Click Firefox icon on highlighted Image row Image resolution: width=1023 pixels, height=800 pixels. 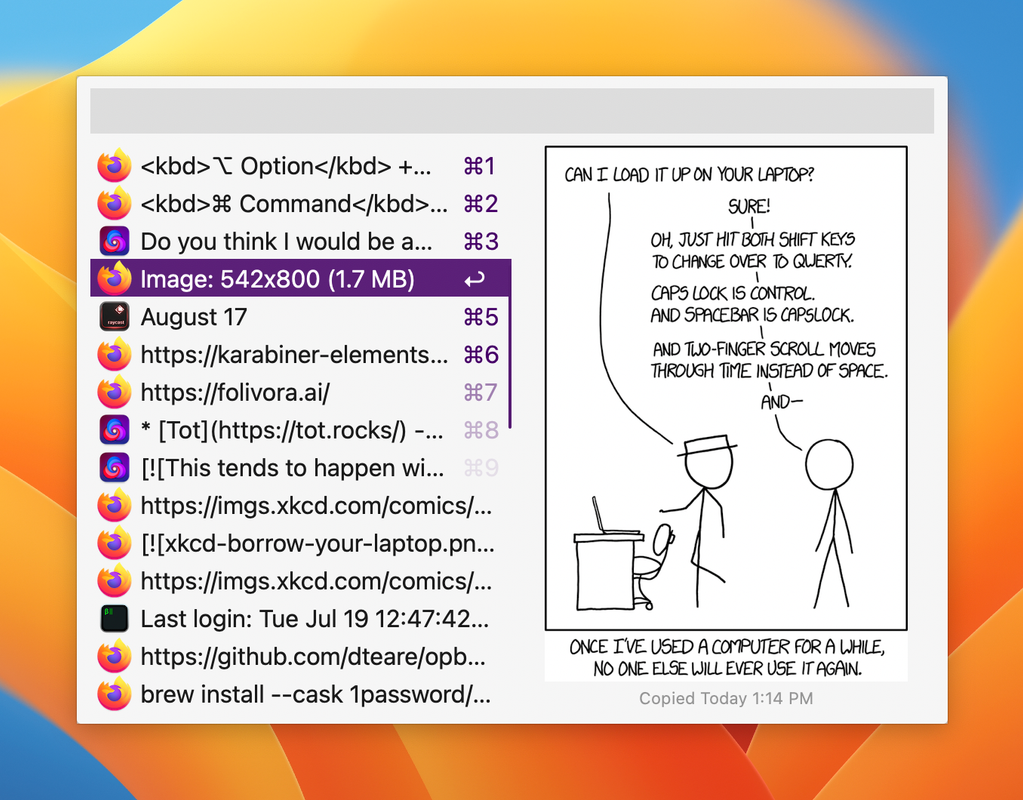(114, 279)
